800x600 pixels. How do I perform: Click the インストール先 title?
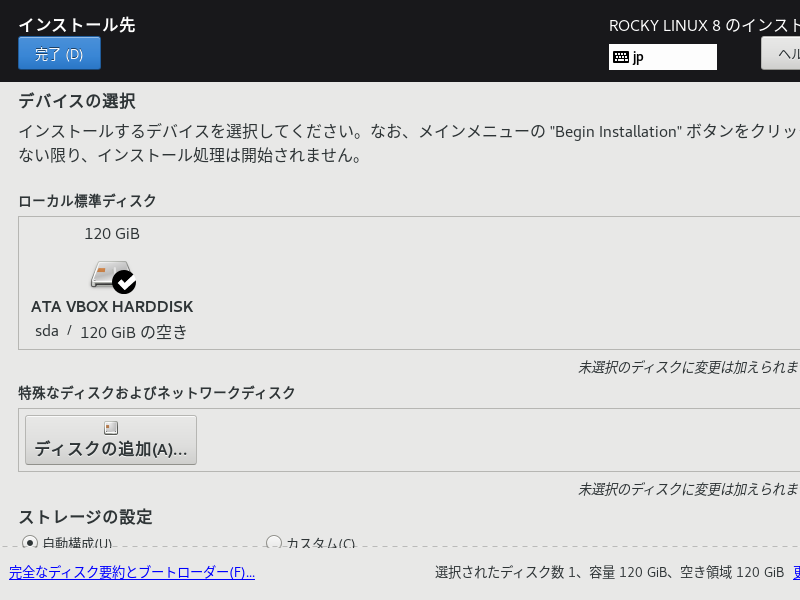77,25
